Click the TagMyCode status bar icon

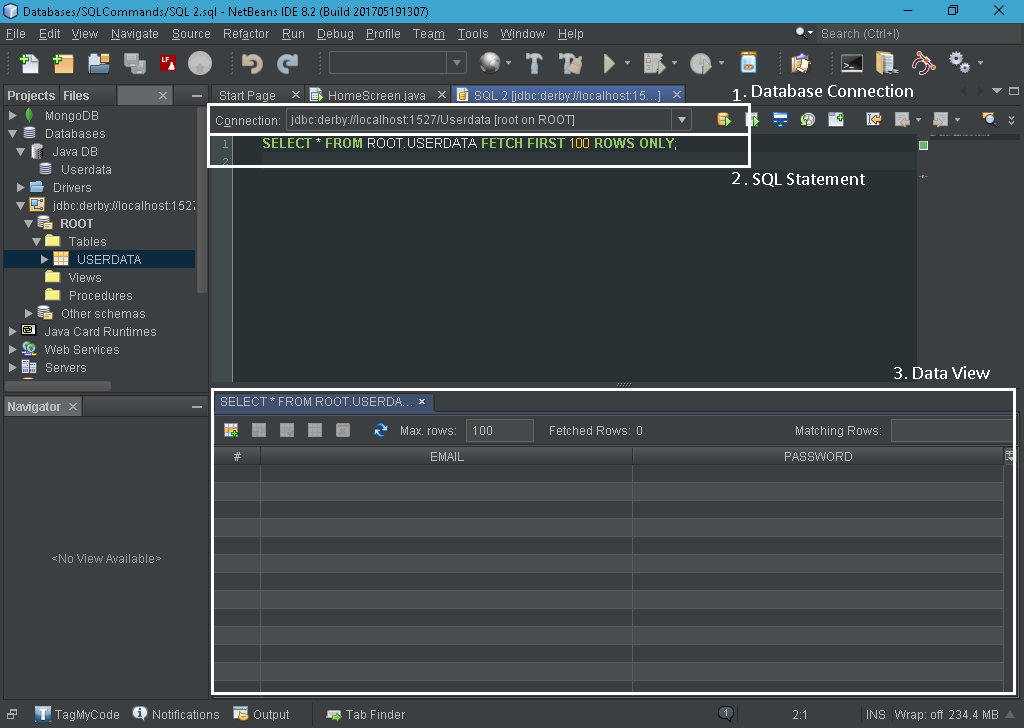coord(42,714)
